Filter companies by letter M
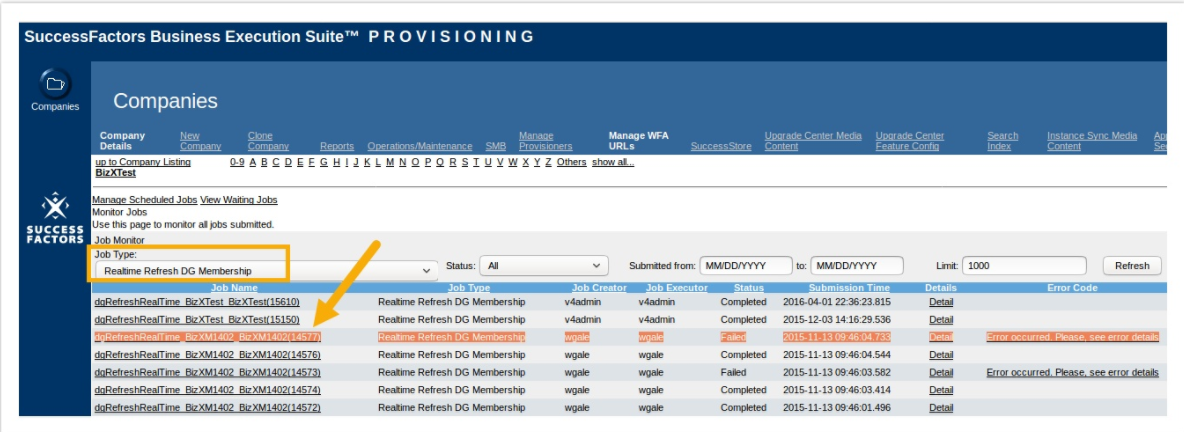Screen dimensions: 1184x432 pyautogui.click(x=390, y=162)
